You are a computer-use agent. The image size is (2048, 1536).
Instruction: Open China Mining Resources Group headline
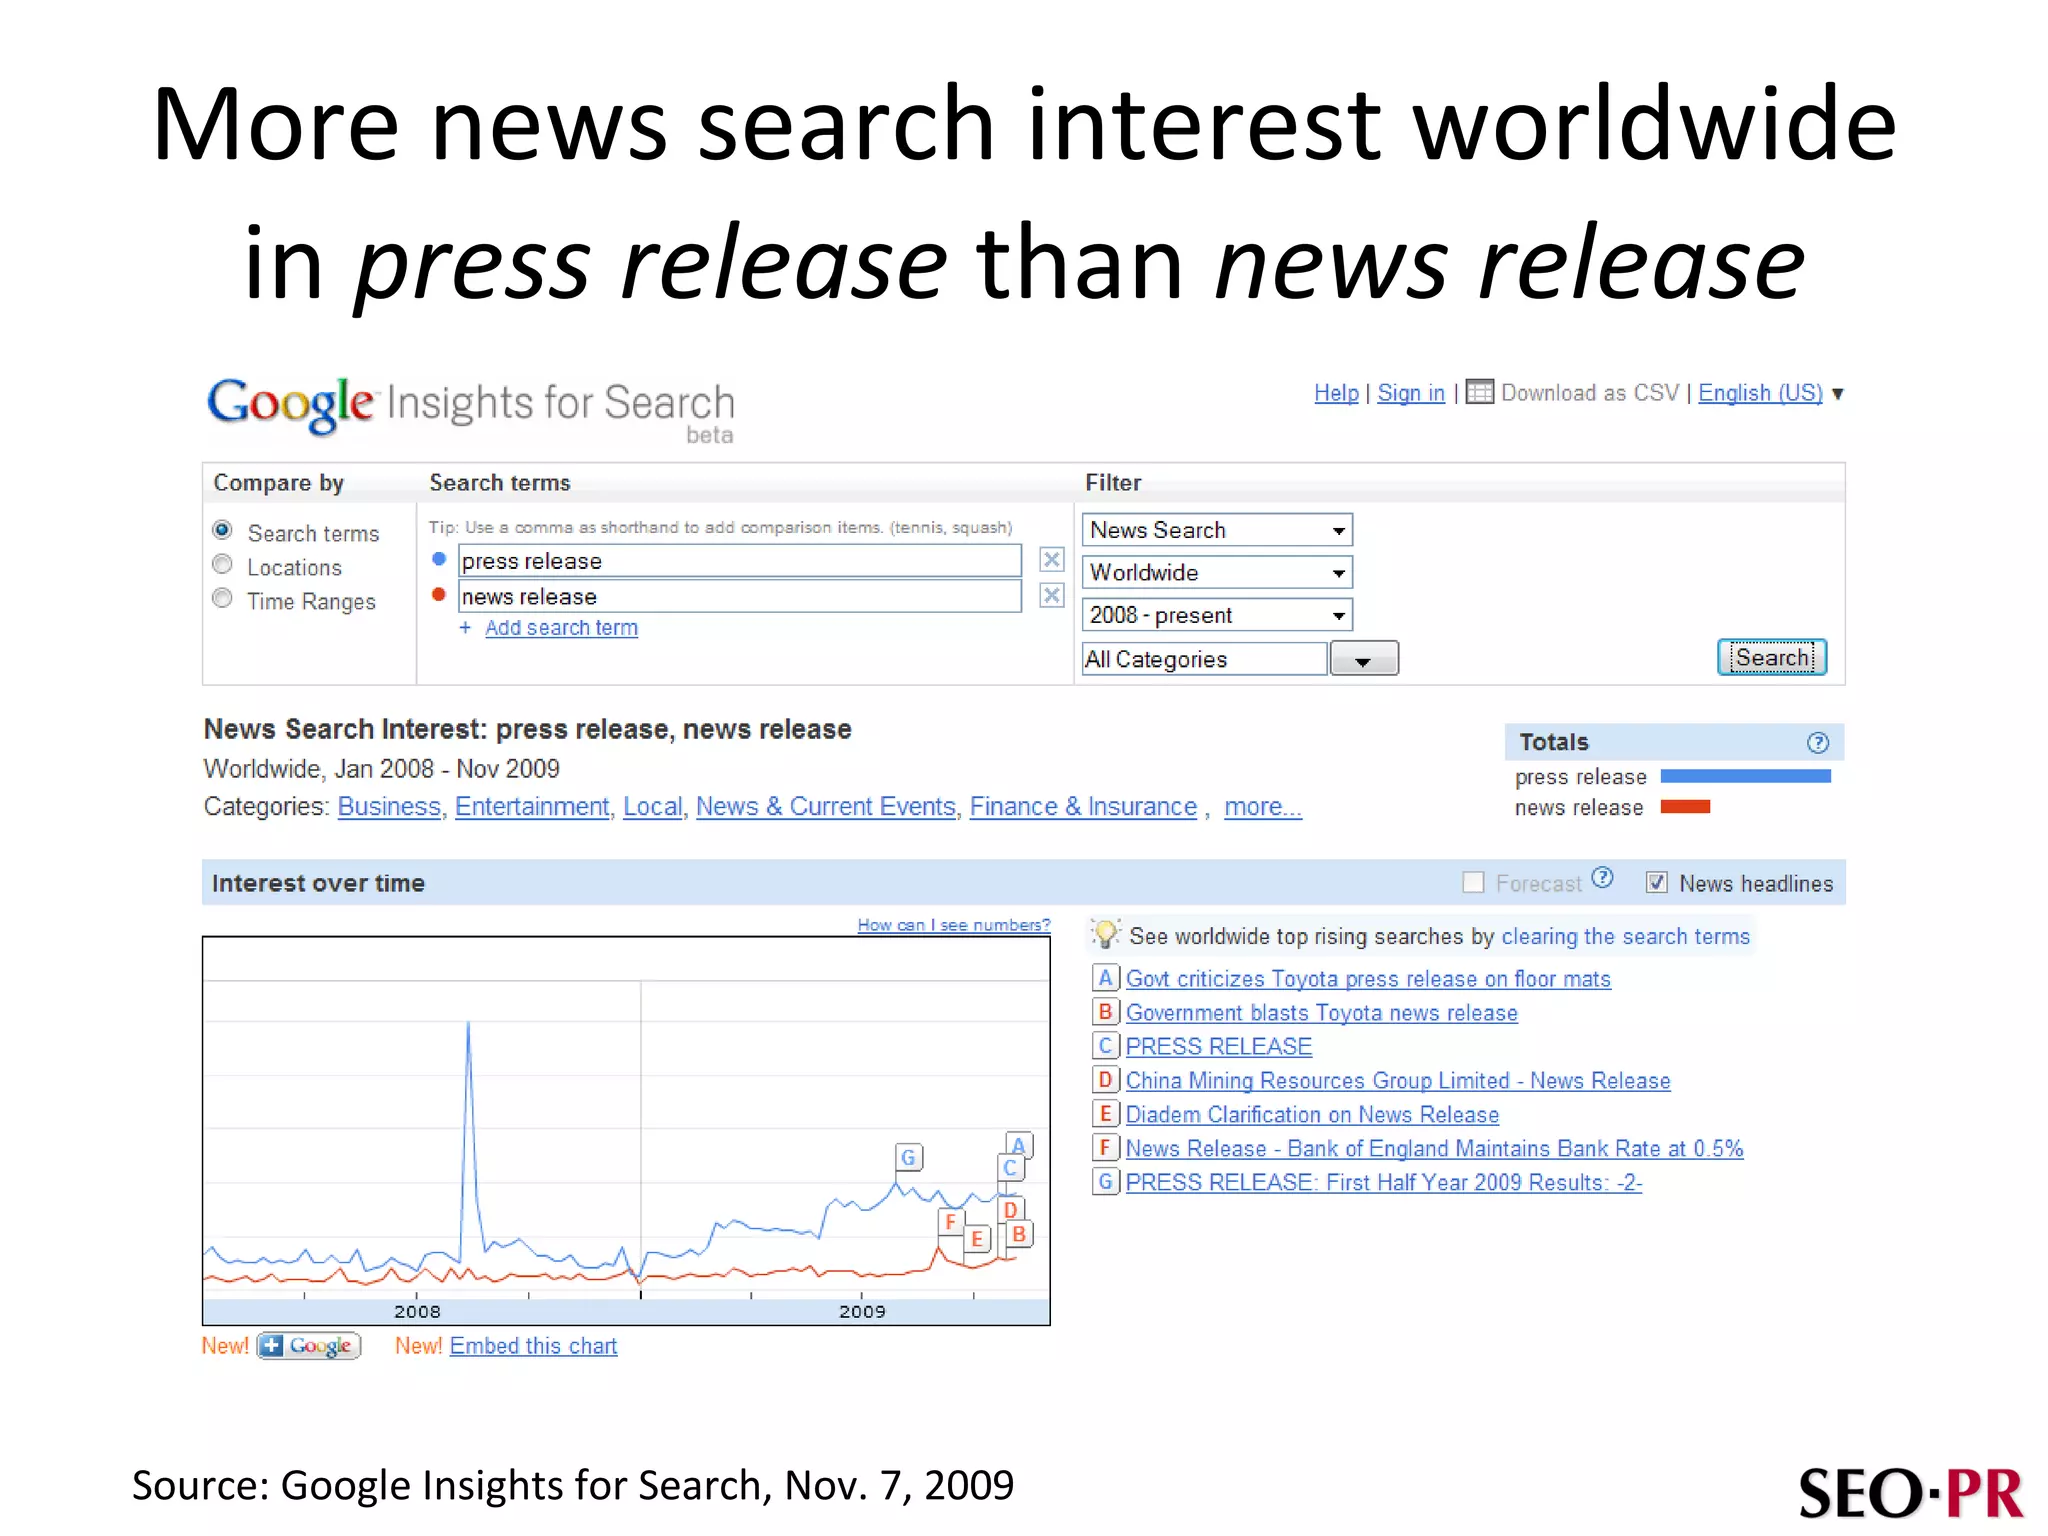click(x=1398, y=1081)
